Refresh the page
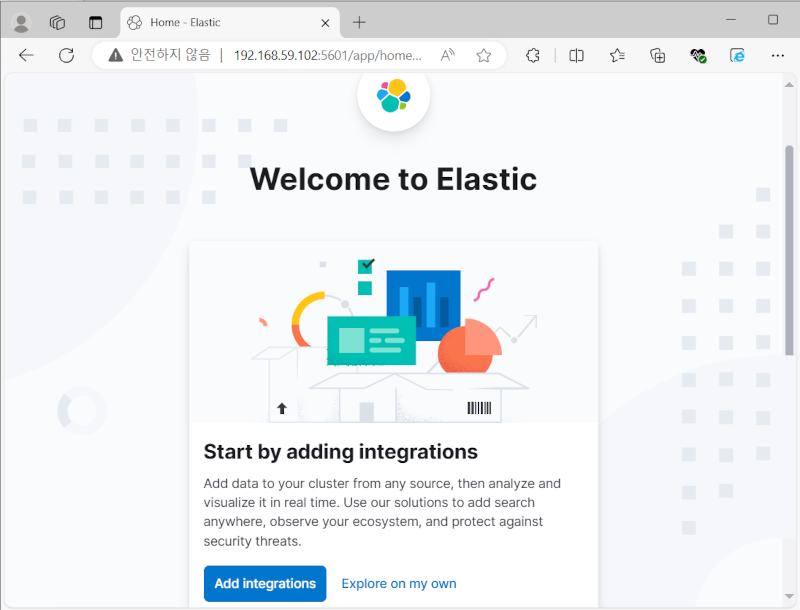The image size is (800, 610). pos(66,55)
